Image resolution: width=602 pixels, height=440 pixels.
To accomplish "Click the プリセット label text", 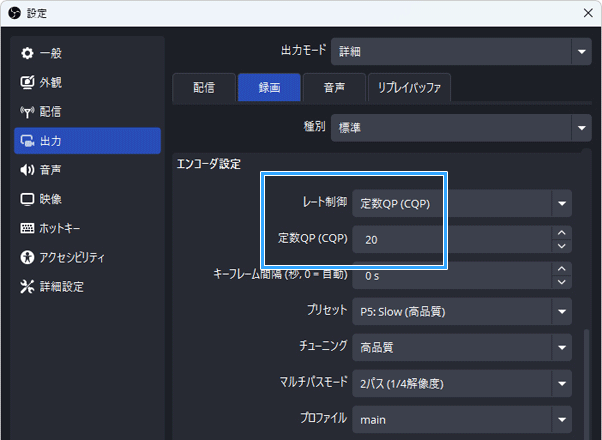I will (x=327, y=309).
